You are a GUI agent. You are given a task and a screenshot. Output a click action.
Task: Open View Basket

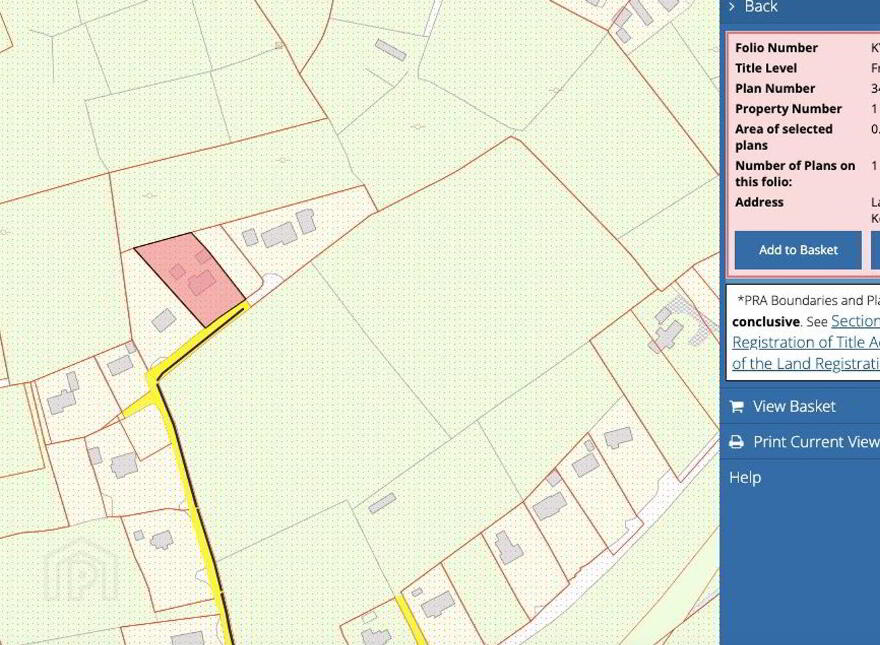coord(794,406)
